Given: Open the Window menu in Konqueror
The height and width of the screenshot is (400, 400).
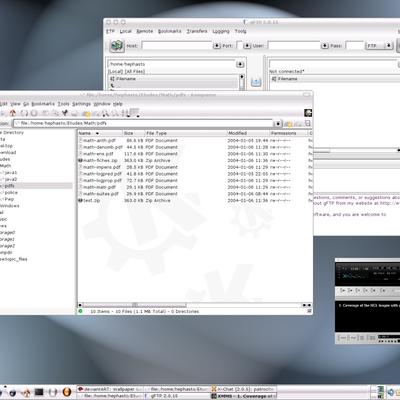Looking at the screenshot, I should [x=102, y=104].
